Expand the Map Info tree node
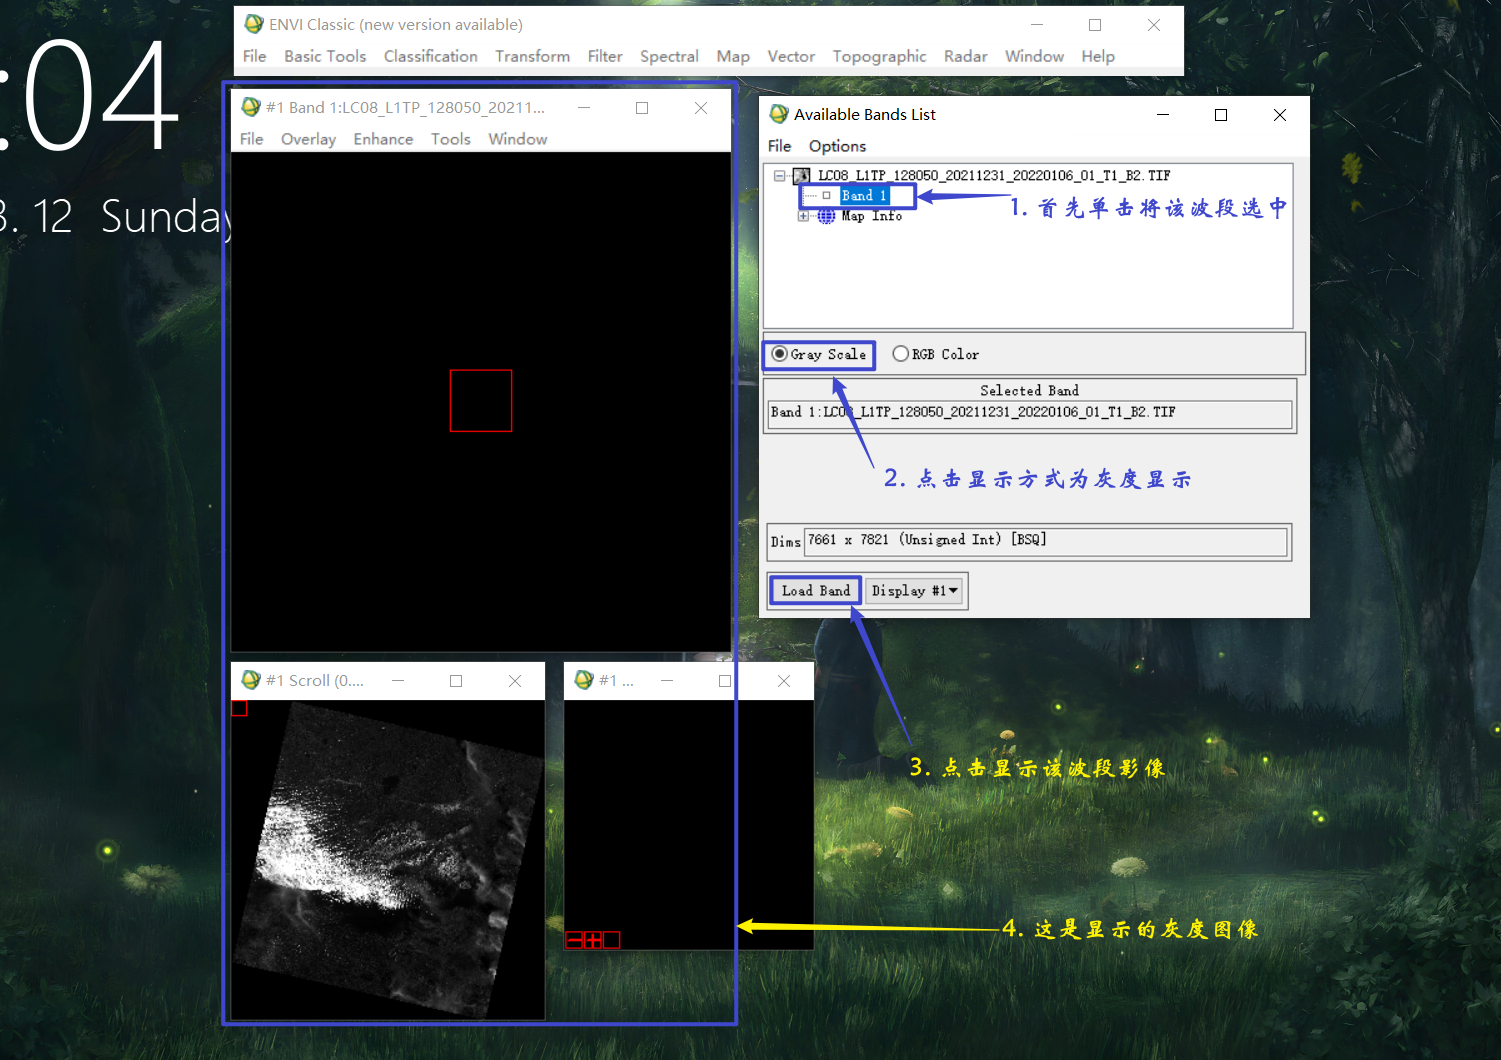This screenshot has height=1060, width=1501. pyautogui.click(x=803, y=216)
